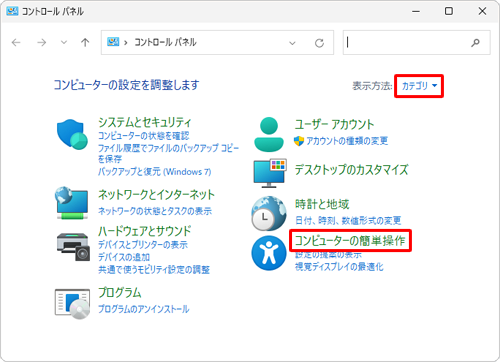Open デバイスの追加 link
The width and height of the screenshot is (500, 362).
[124, 257]
